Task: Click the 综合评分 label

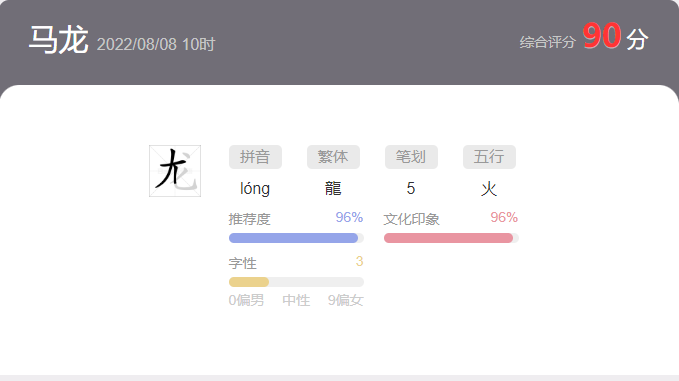Action: point(548,42)
